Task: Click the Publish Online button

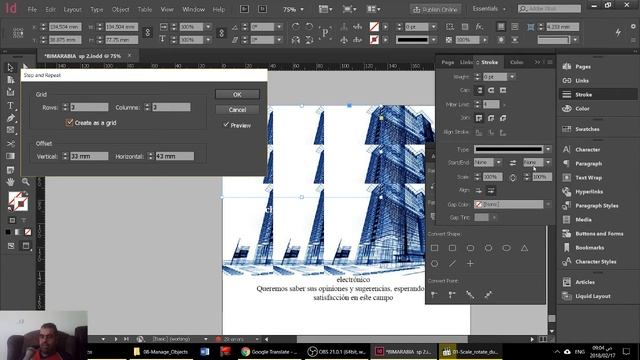Action: click(435, 9)
